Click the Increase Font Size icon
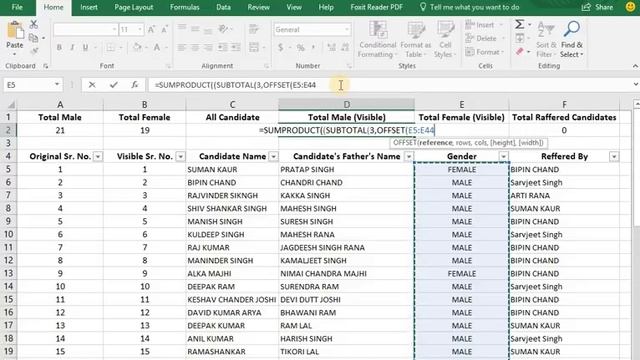This screenshot has width=640, height=360. click(x=151, y=29)
